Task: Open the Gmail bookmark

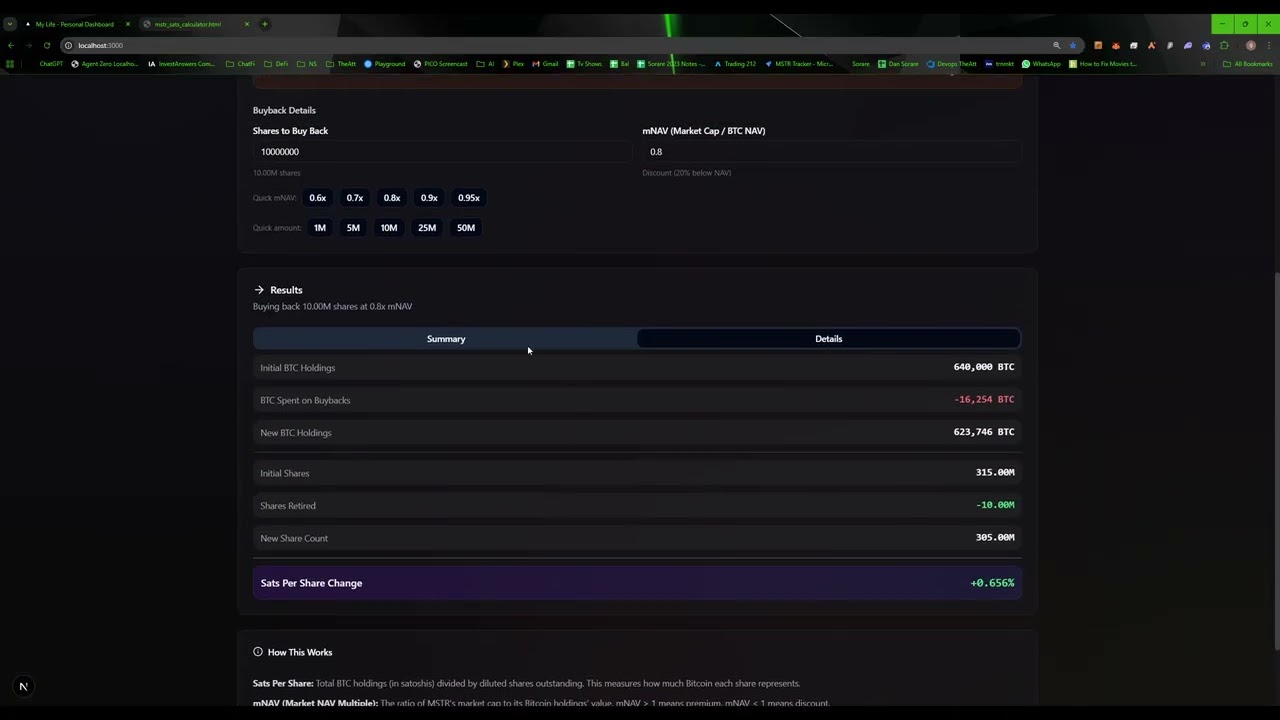Action: (546, 64)
